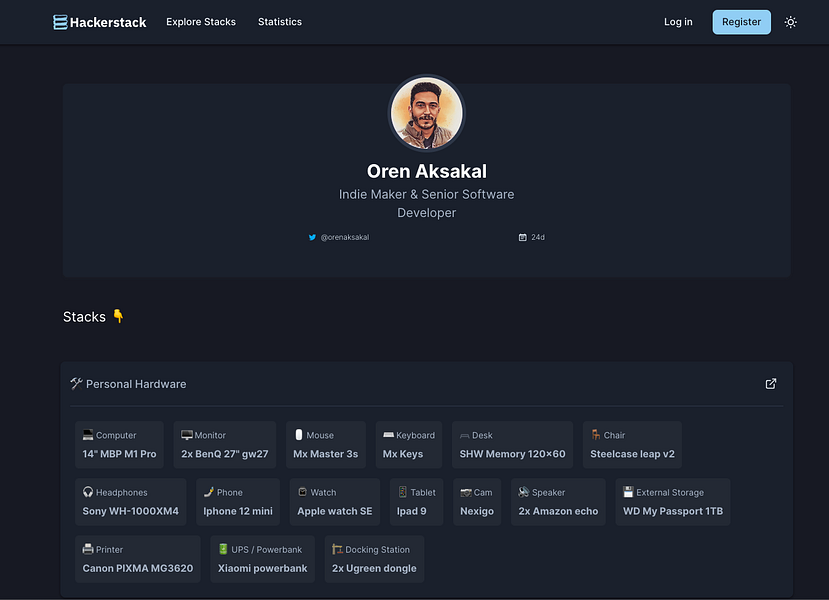Click the hammer-and-wrench icon beside Personal Hardware
Image resolution: width=829 pixels, height=600 pixels.
click(75, 383)
